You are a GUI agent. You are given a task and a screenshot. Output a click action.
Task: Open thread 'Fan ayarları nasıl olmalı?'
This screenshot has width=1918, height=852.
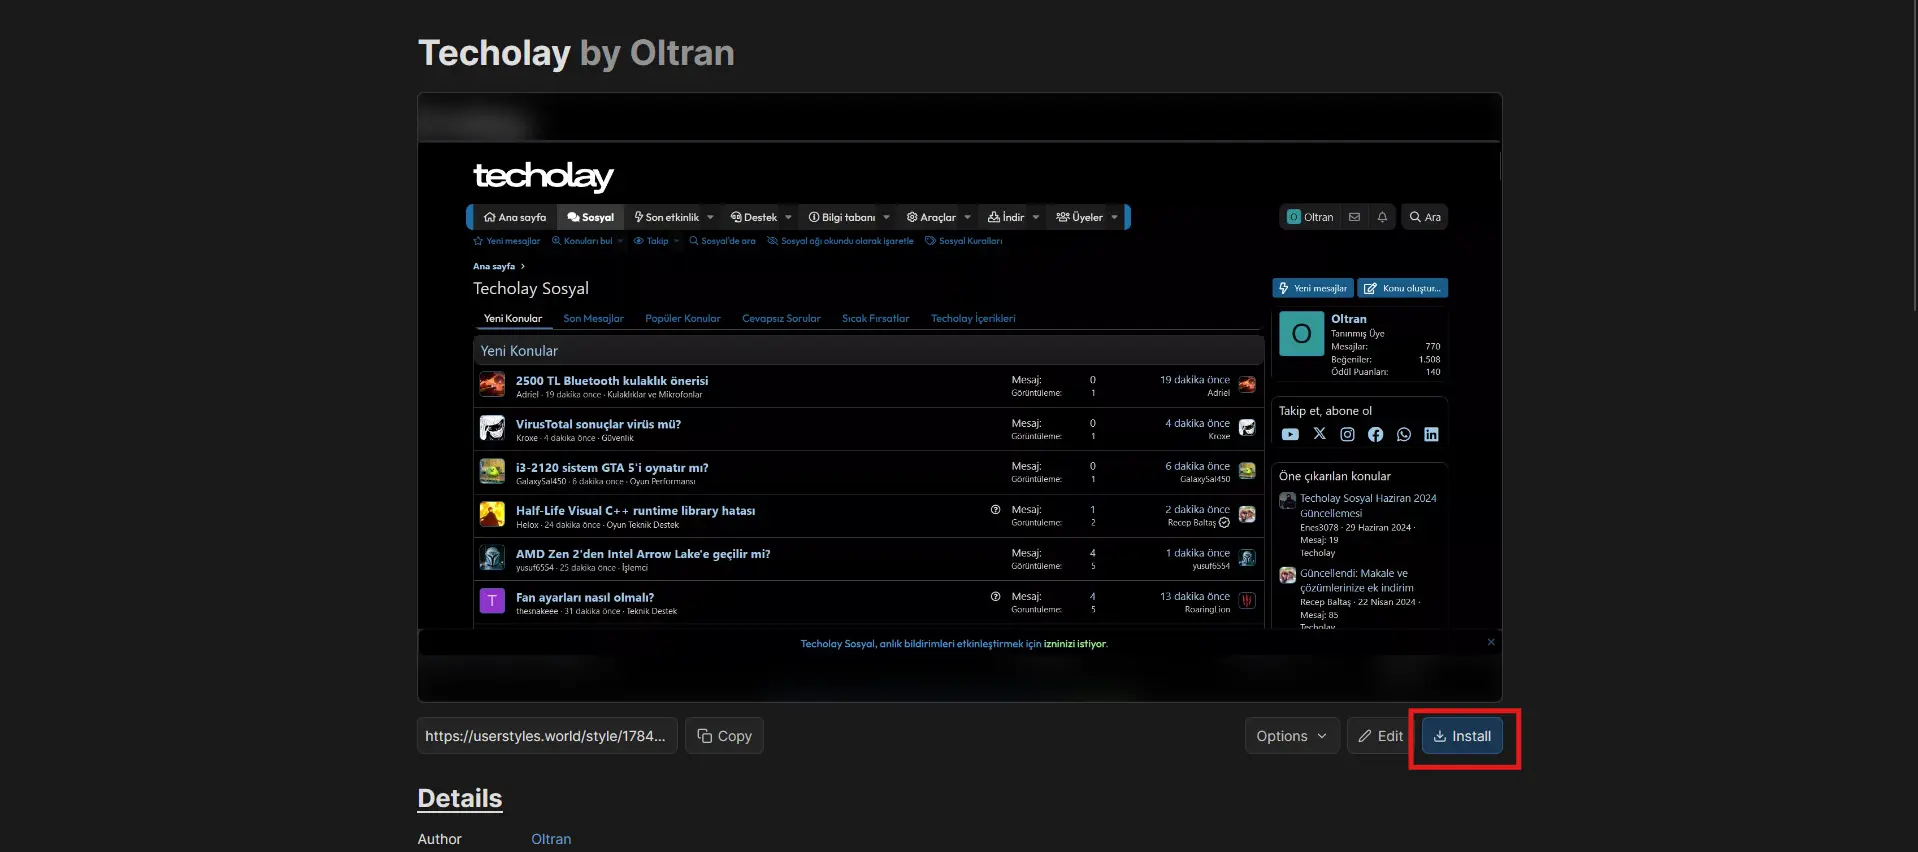(x=585, y=598)
